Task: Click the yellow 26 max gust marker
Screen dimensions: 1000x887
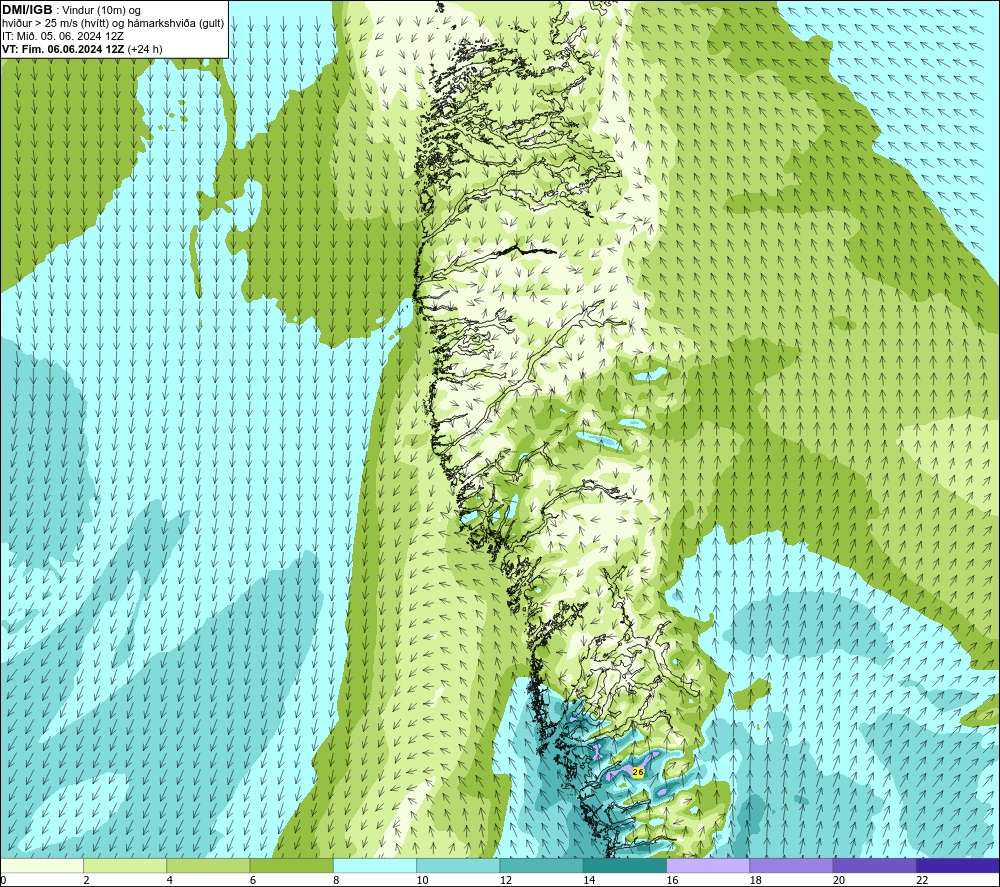Action: click(x=638, y=772)
